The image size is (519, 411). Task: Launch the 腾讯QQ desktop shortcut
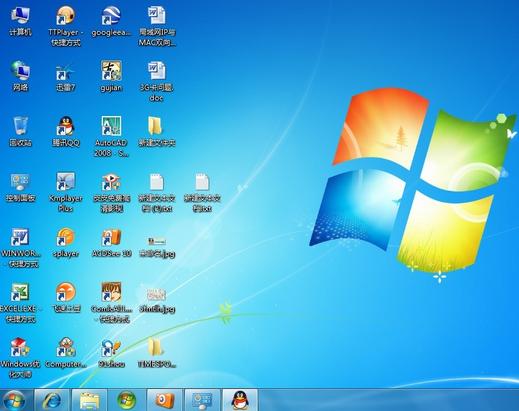[66, 132]
